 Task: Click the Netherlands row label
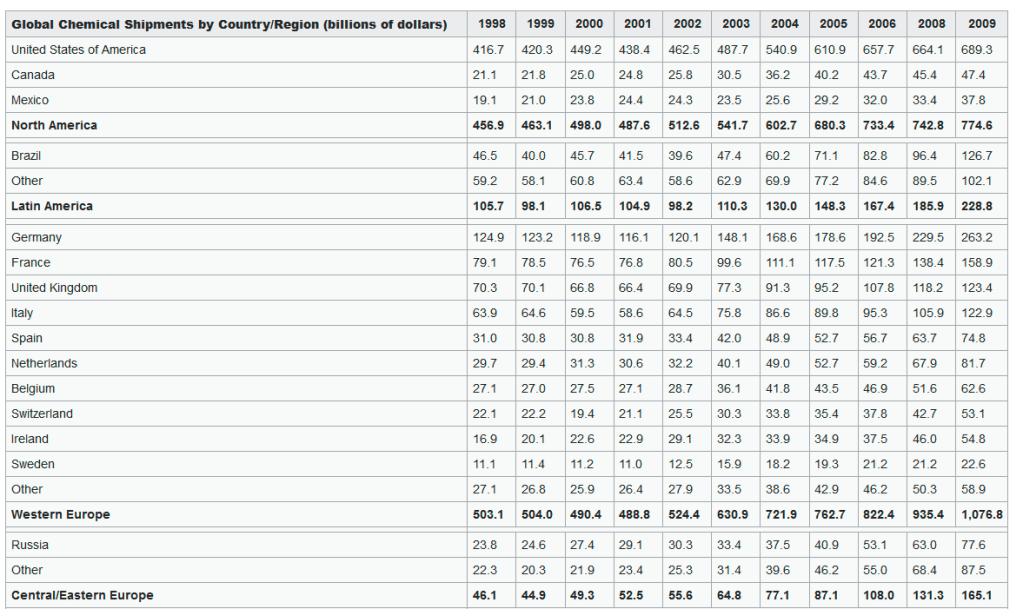(44, 363)
